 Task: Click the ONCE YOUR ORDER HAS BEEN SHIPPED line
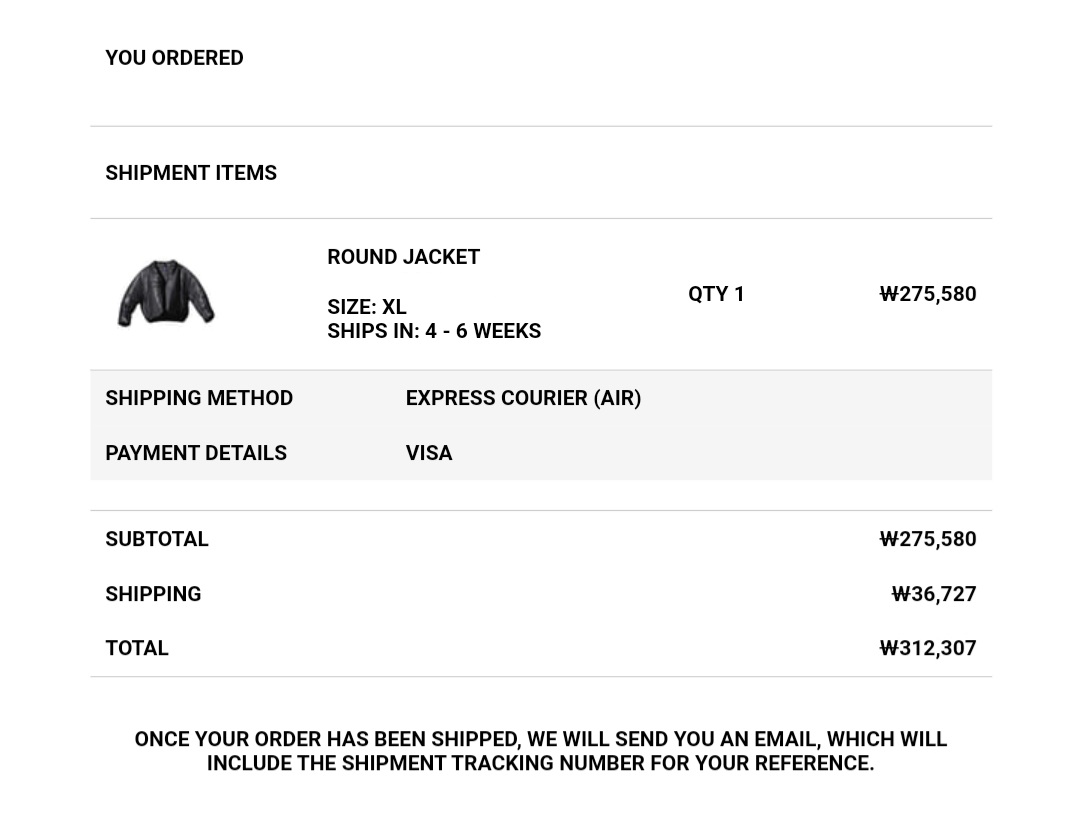(540, 739)
